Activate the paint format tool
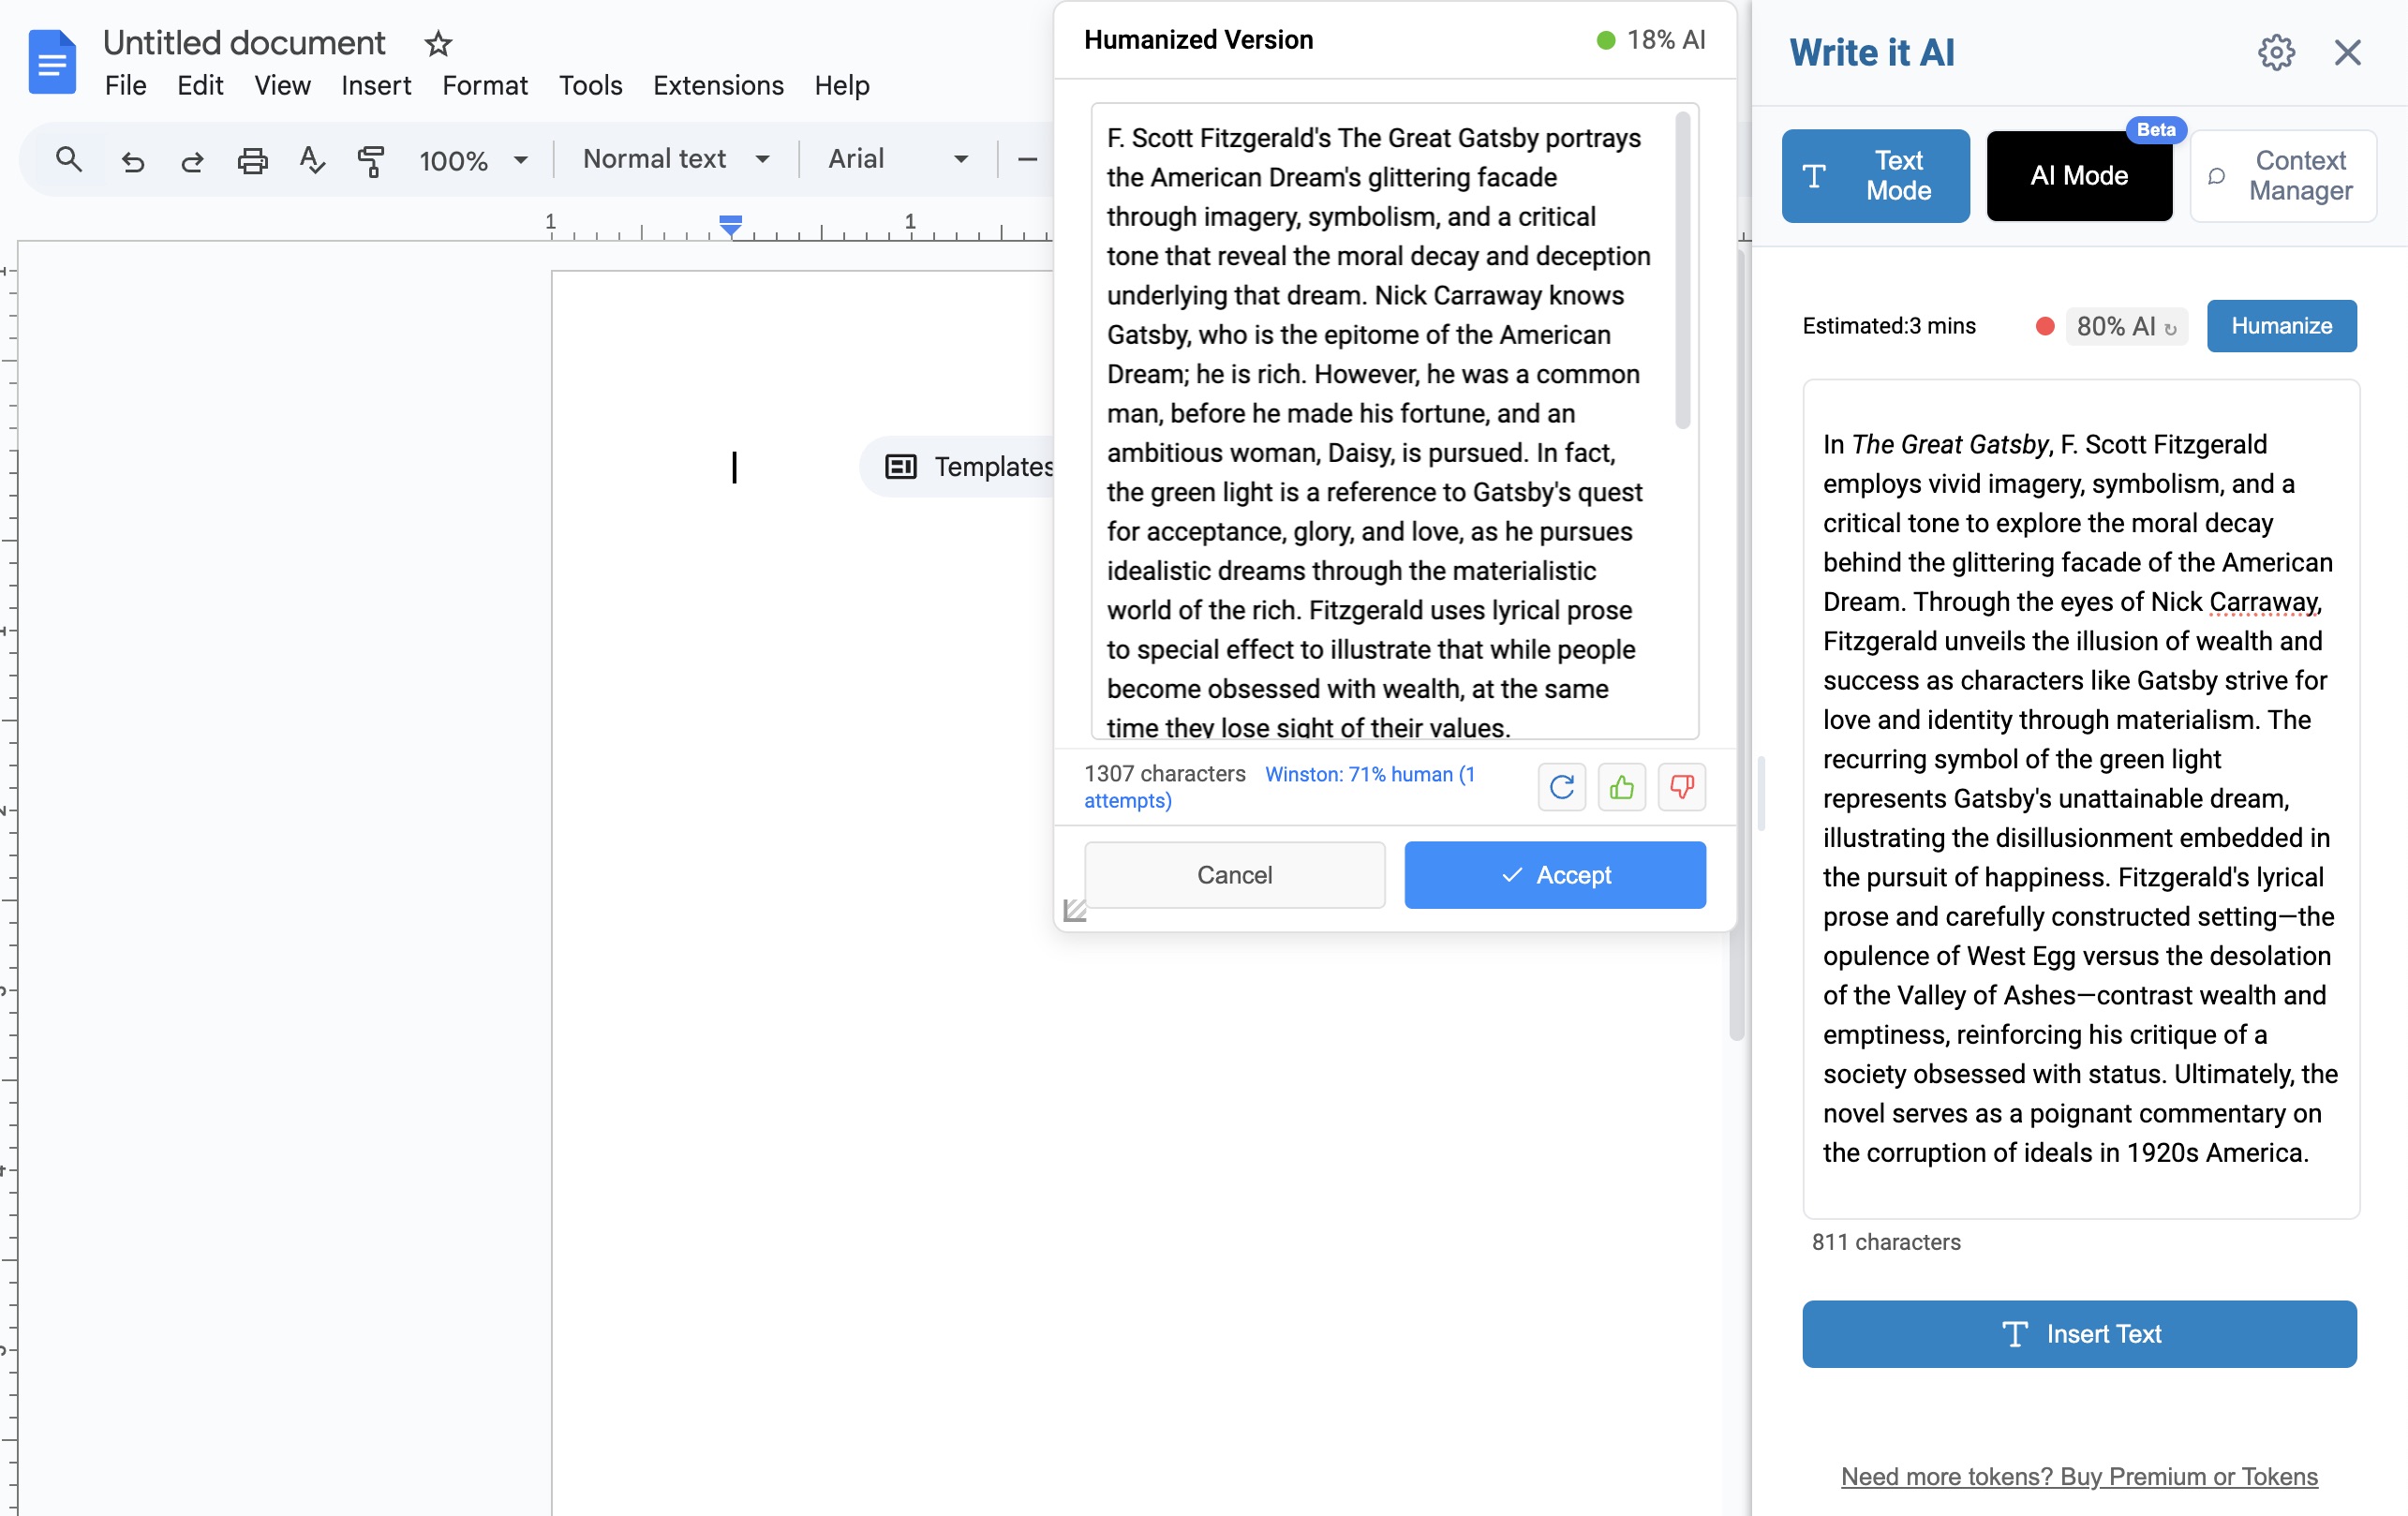This screenshot has width=2408, height=1516. point(371,160)
